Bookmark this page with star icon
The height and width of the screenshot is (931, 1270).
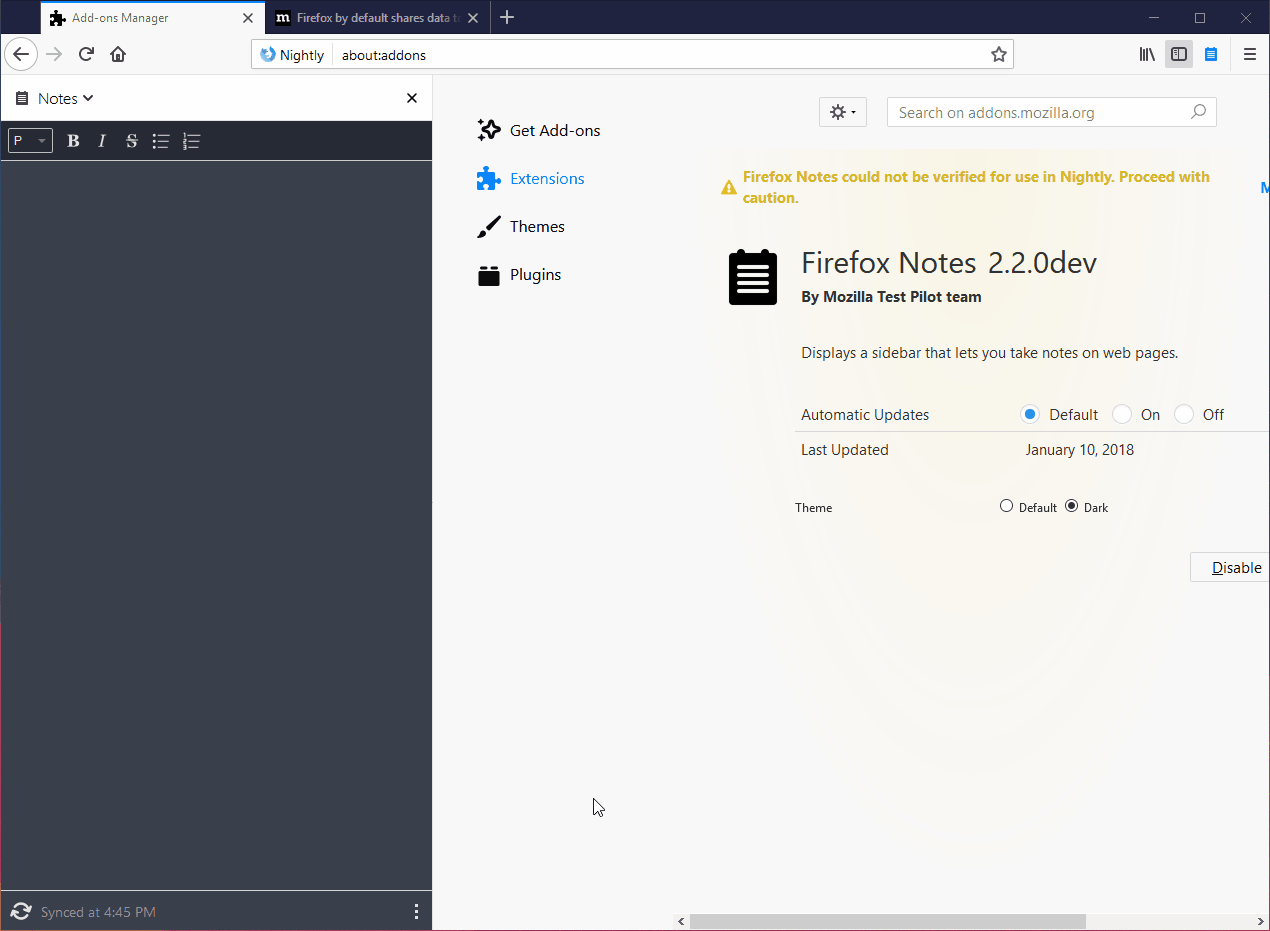pyautogui.click(x=998, y=55)
